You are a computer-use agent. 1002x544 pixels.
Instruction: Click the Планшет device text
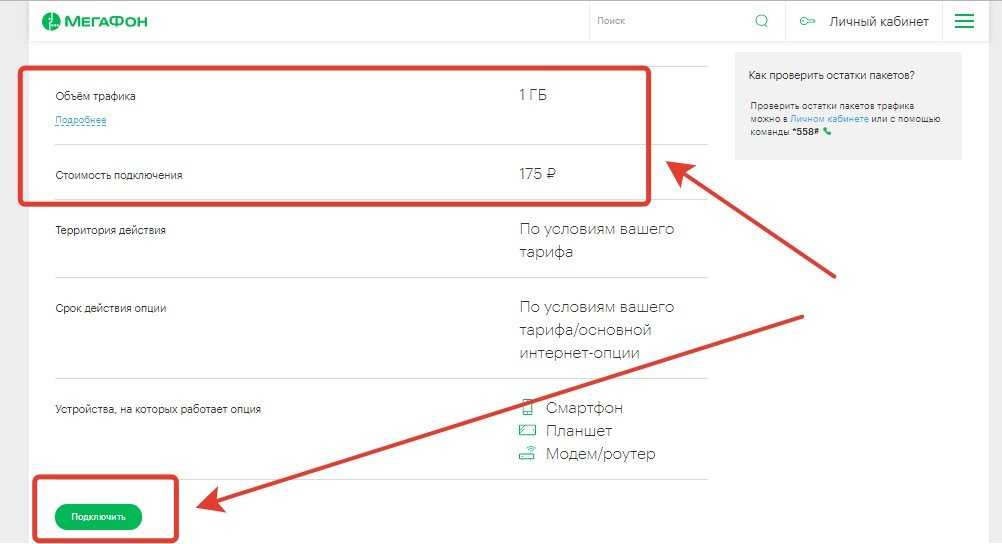pos(579,431)
